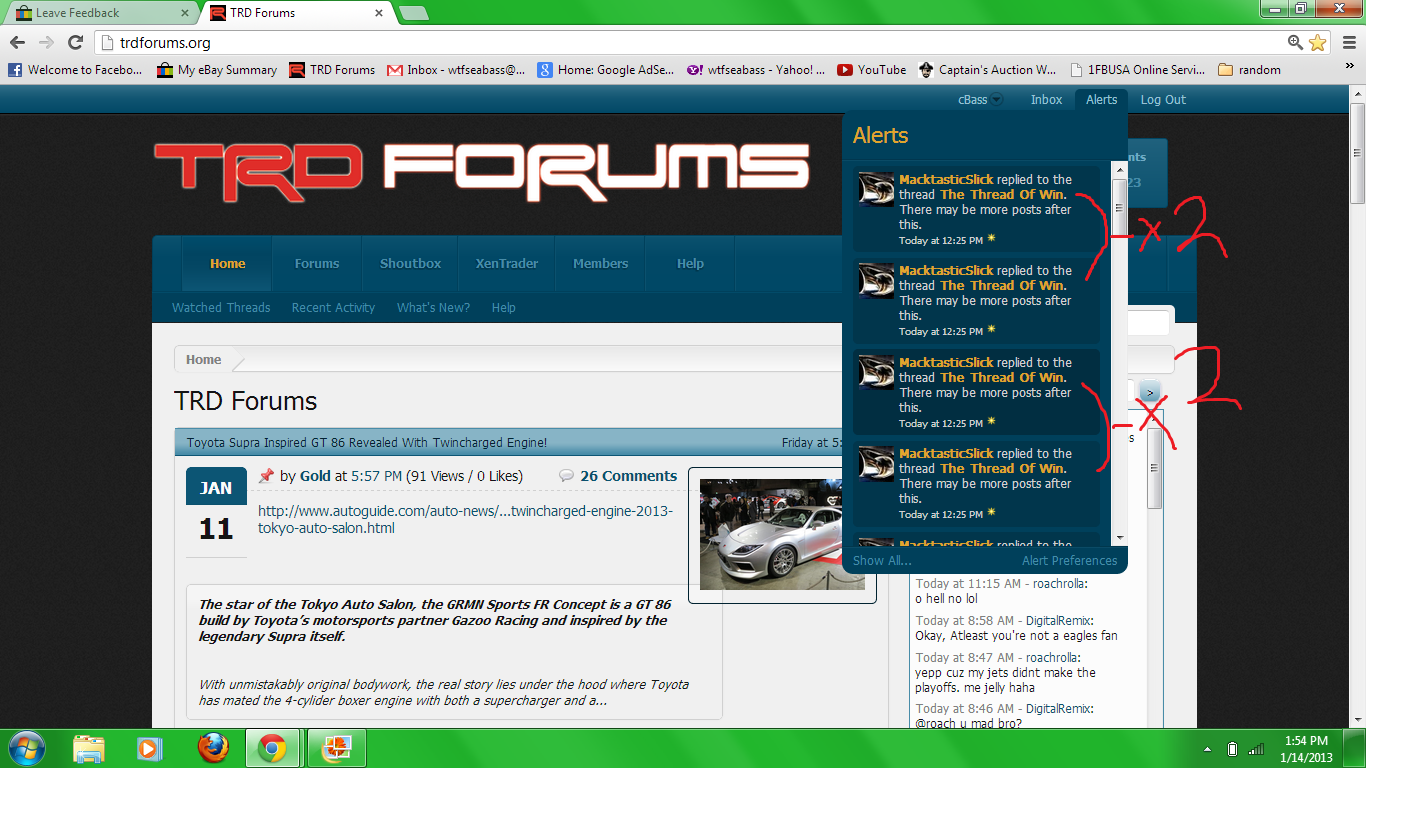Open the Snipping Tool taskbar item
Image resolution: width=1426 pixels, height=830 pixels.
[x=335, y=748]
